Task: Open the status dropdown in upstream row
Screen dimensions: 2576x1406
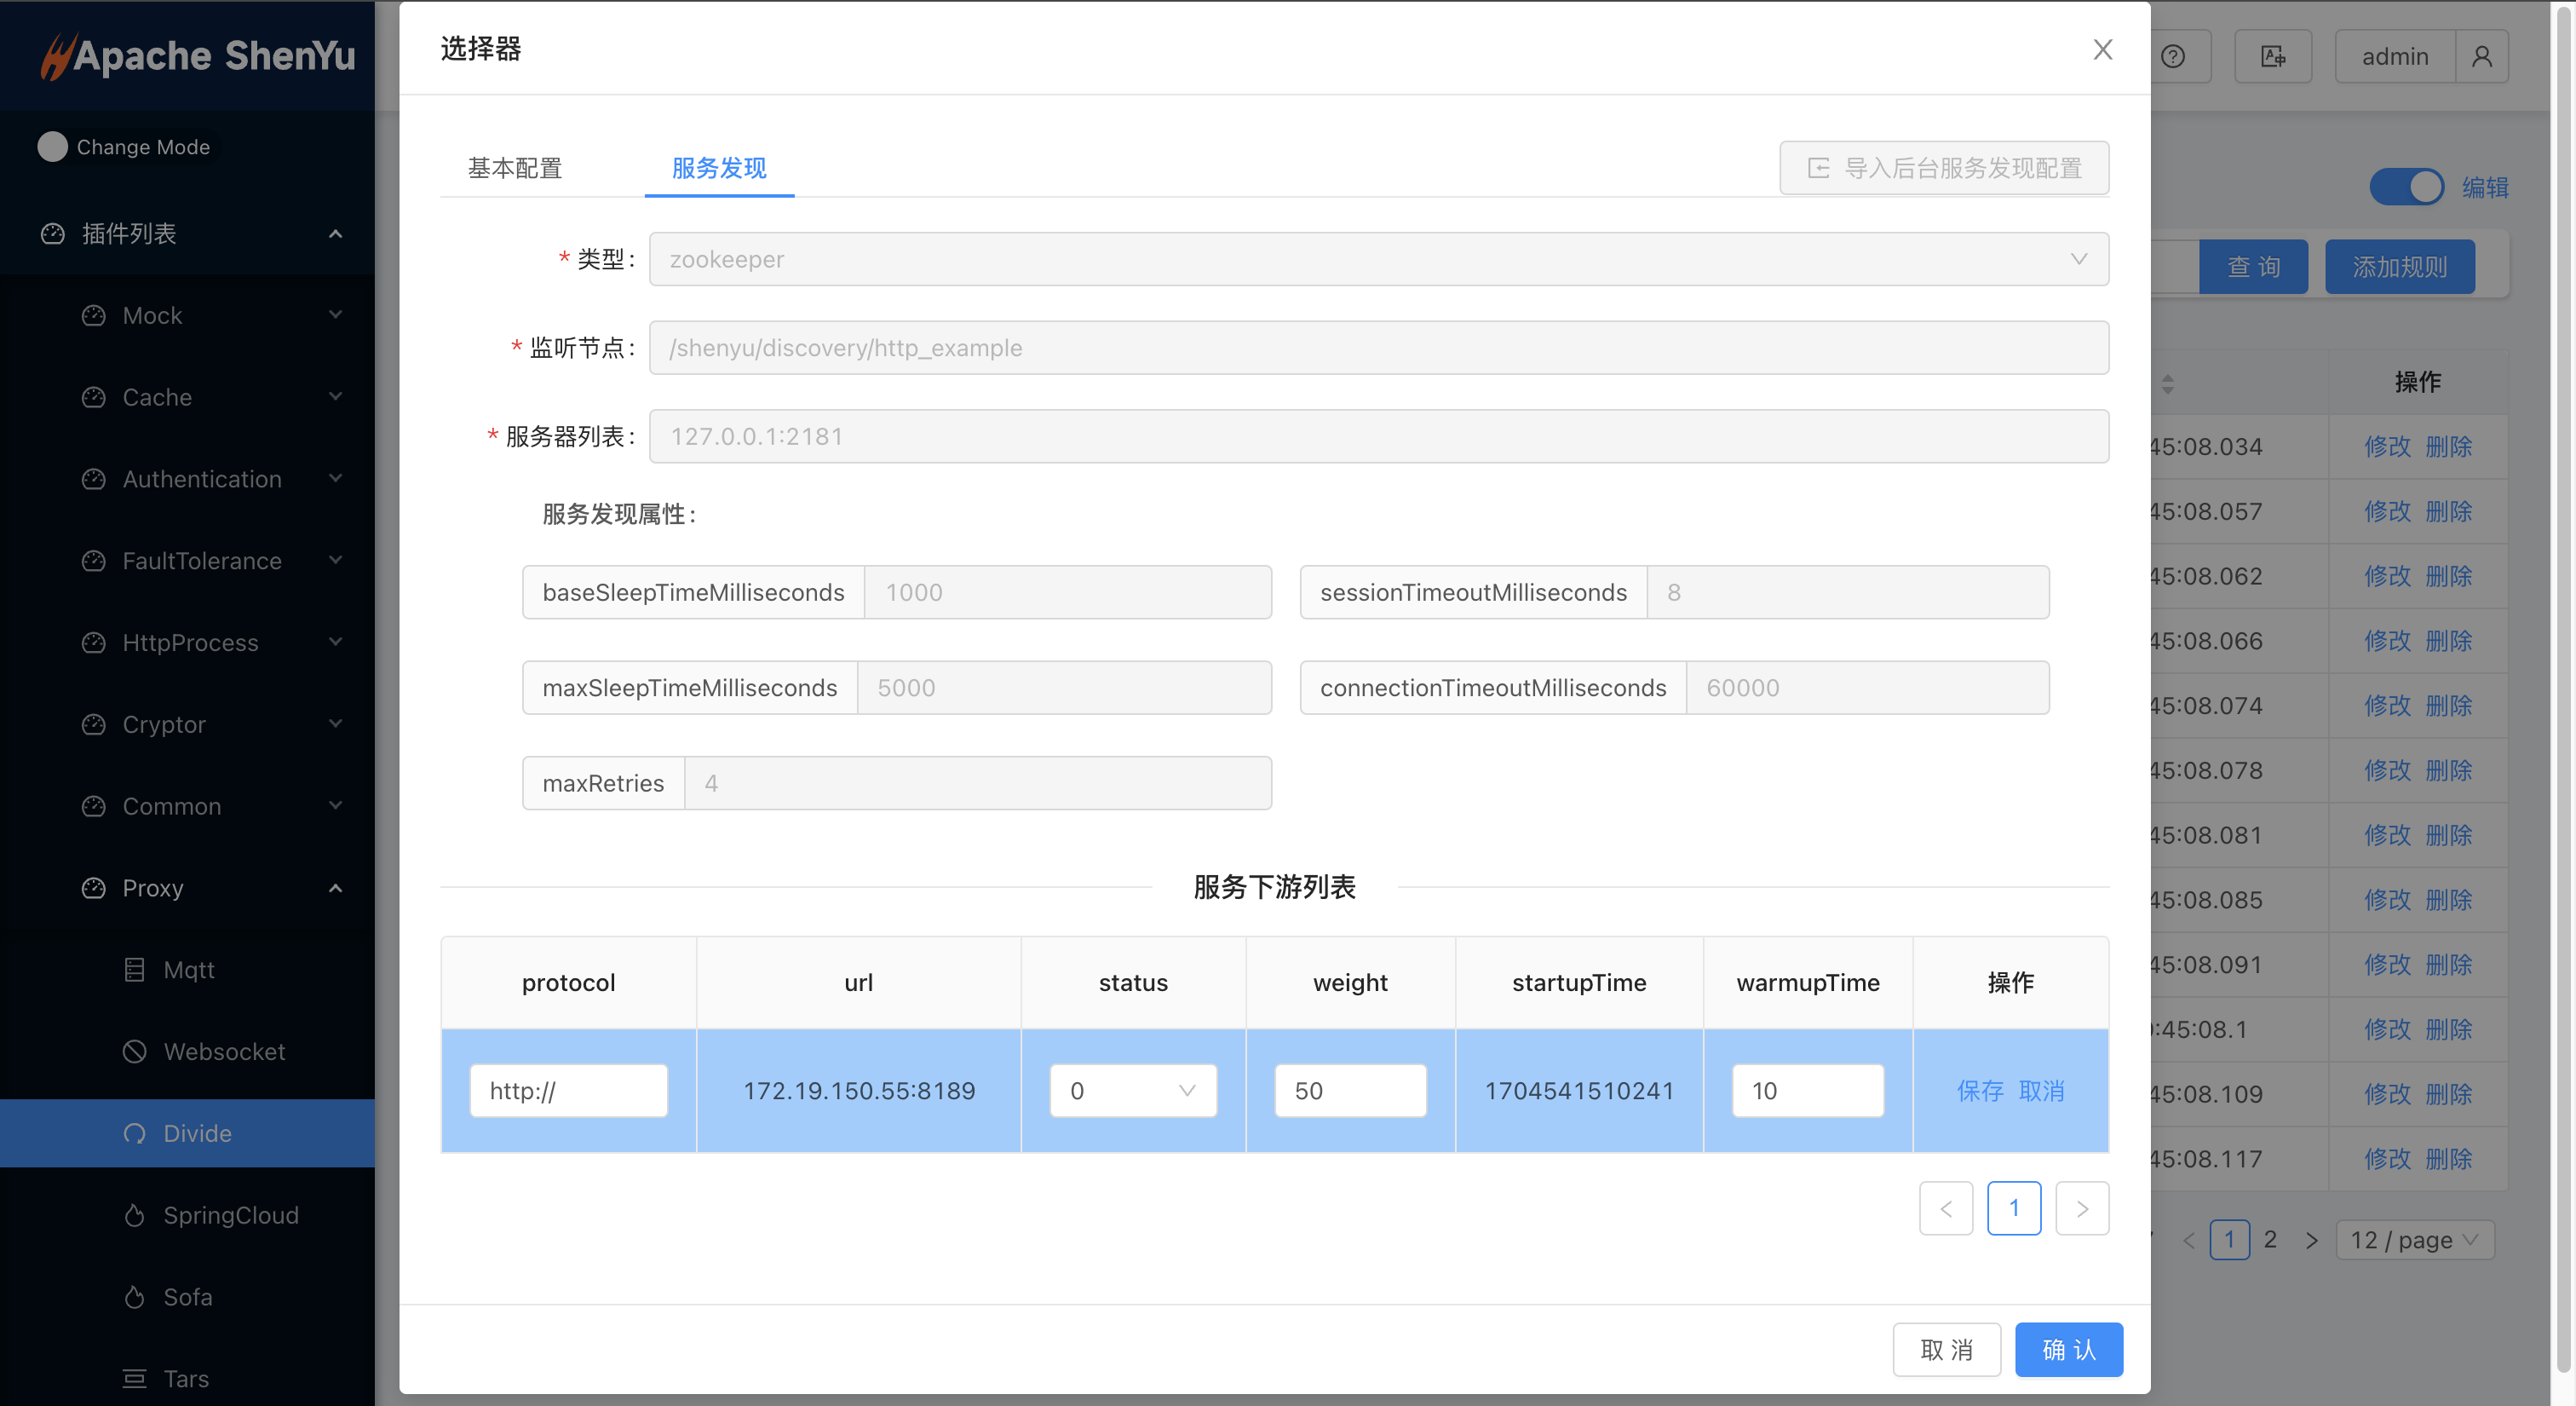Action: (1132, 1090)
